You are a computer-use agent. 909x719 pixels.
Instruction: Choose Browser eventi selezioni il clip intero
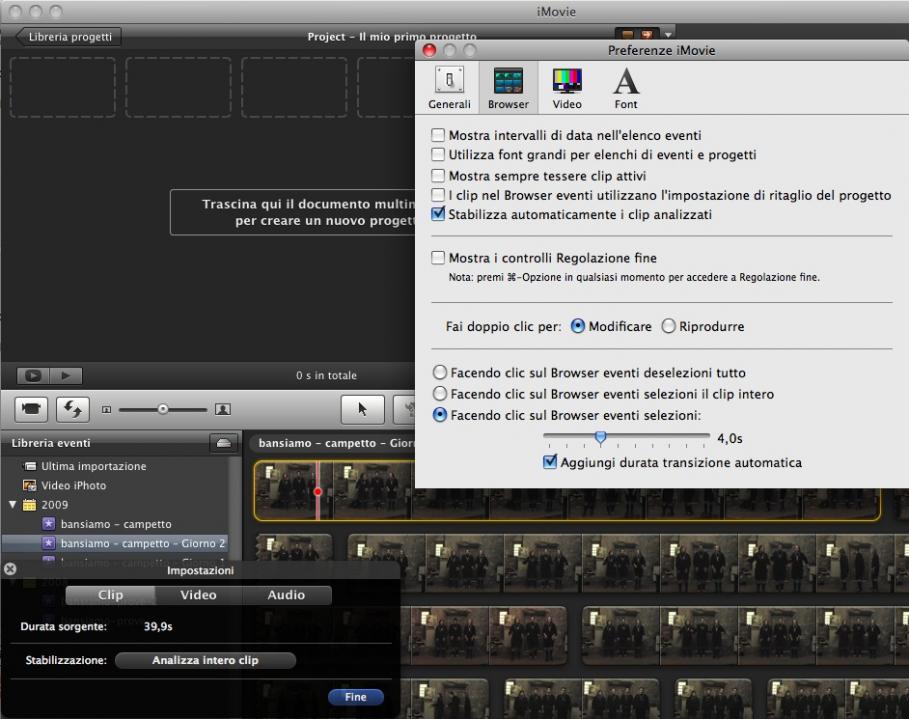pyautogui.click(x=440, y=394)
